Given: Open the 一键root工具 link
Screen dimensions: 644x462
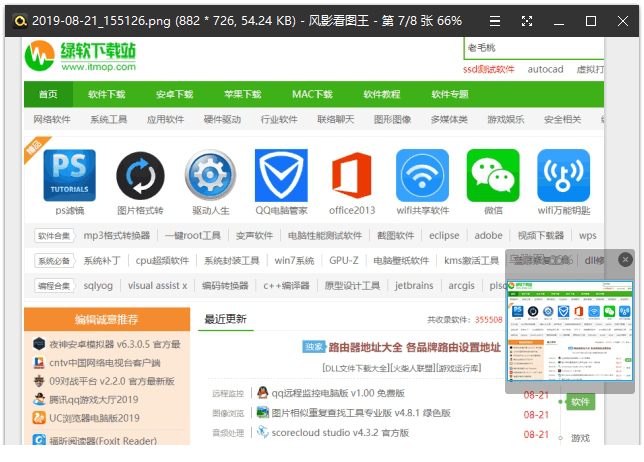Looking at the screenshot, I should coord(193,236).
